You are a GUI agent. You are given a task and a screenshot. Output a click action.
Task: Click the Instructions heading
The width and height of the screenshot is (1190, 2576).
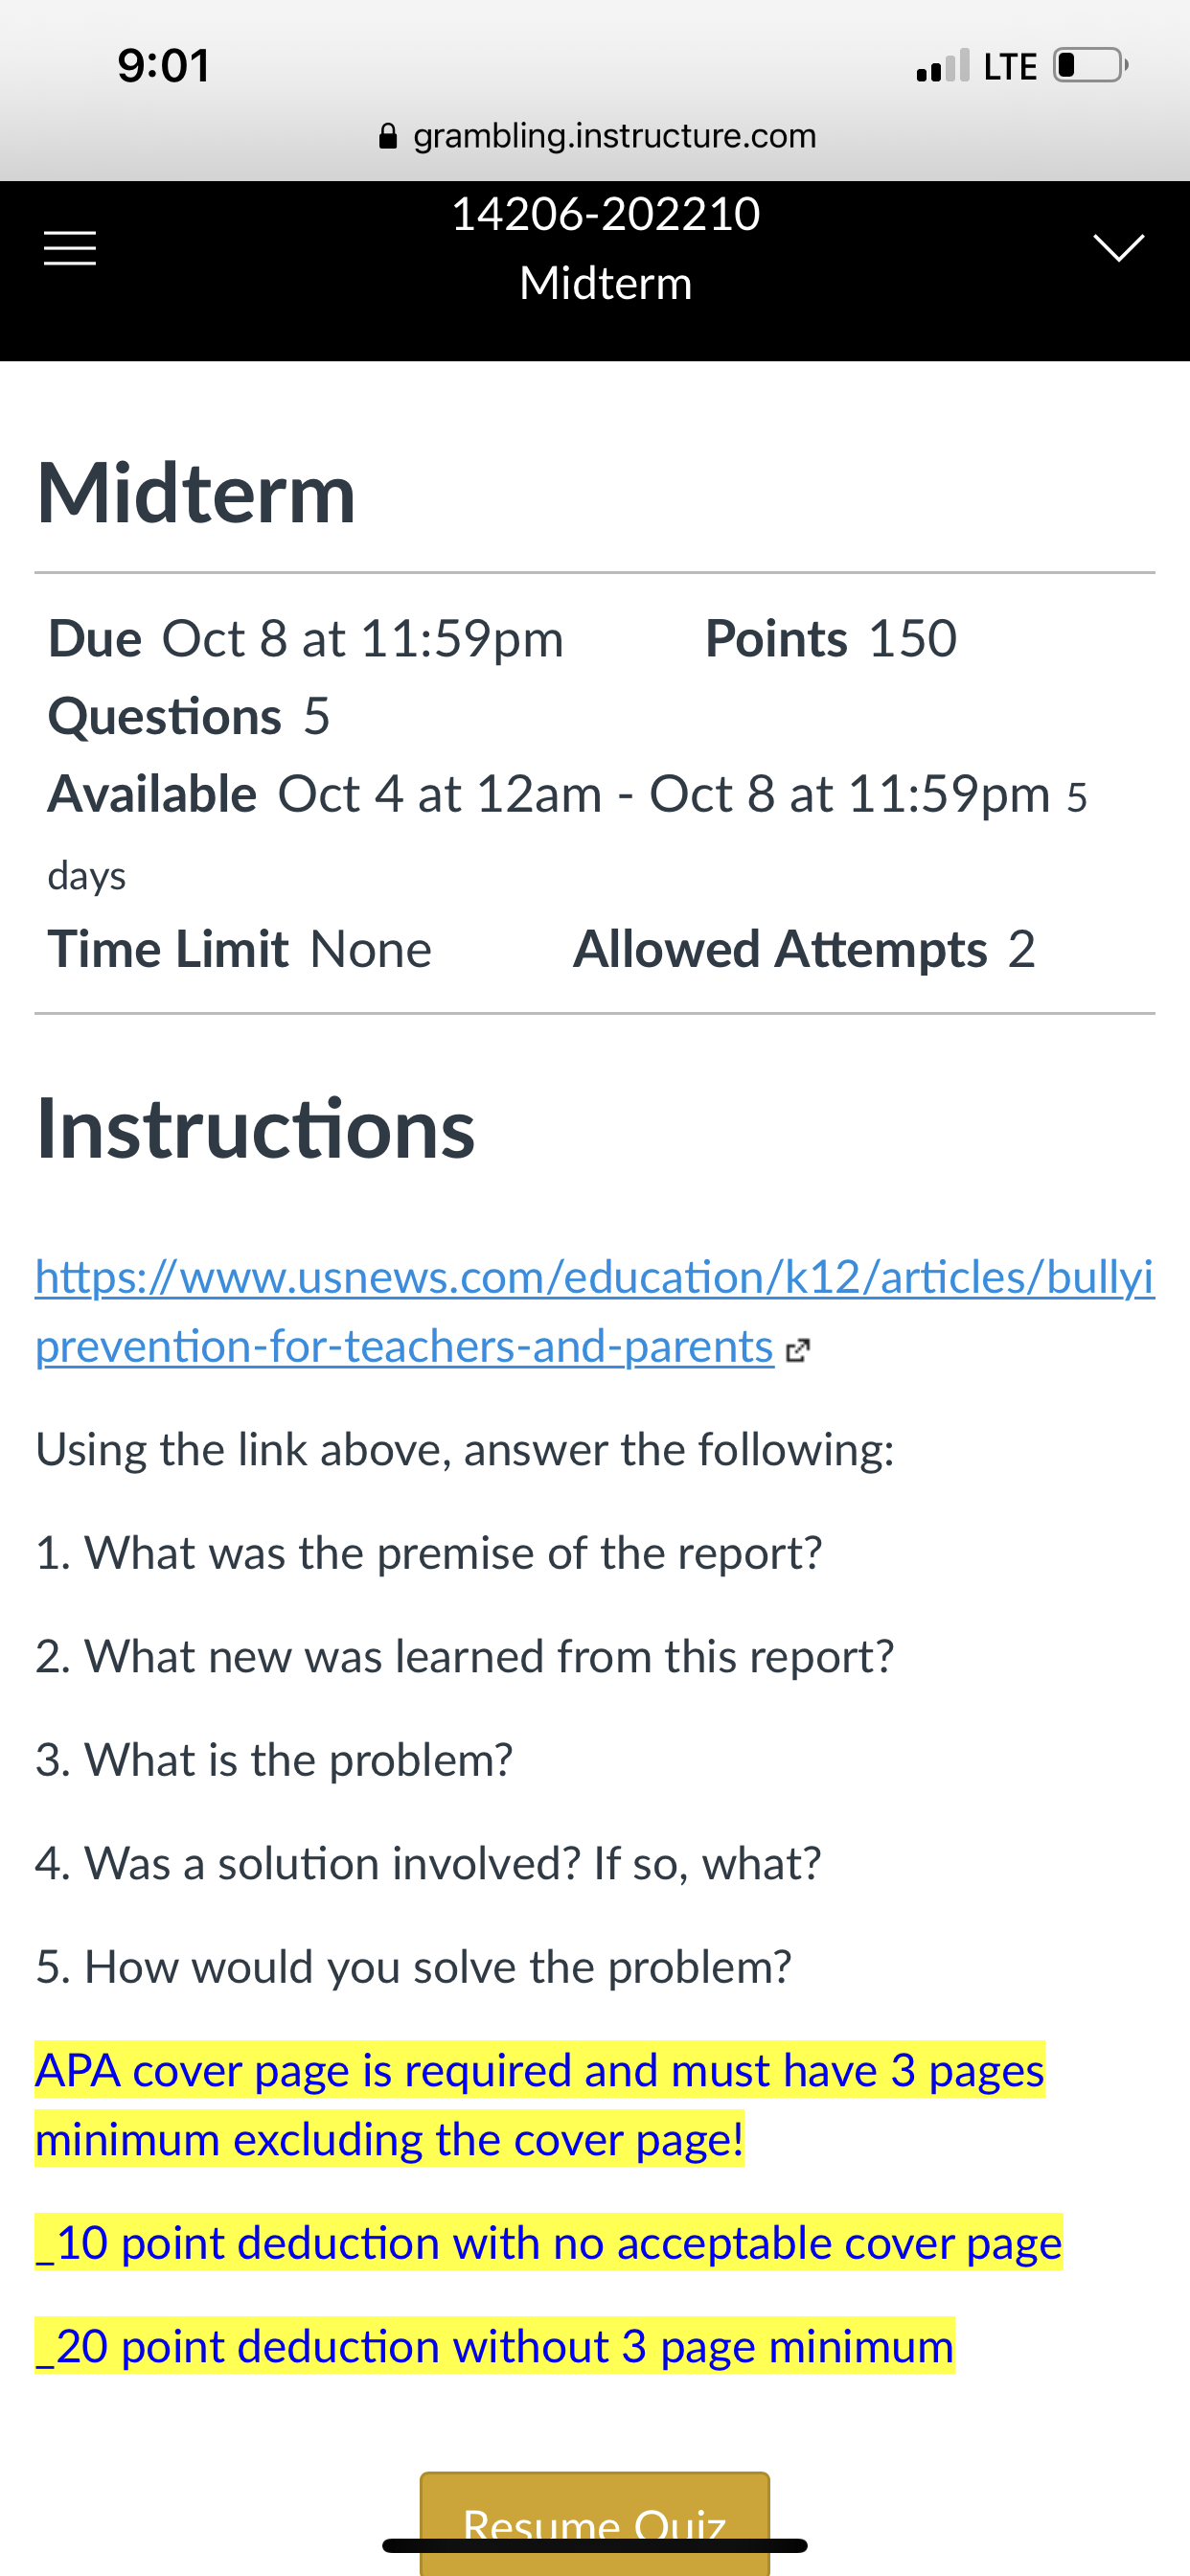point(256,1128)
